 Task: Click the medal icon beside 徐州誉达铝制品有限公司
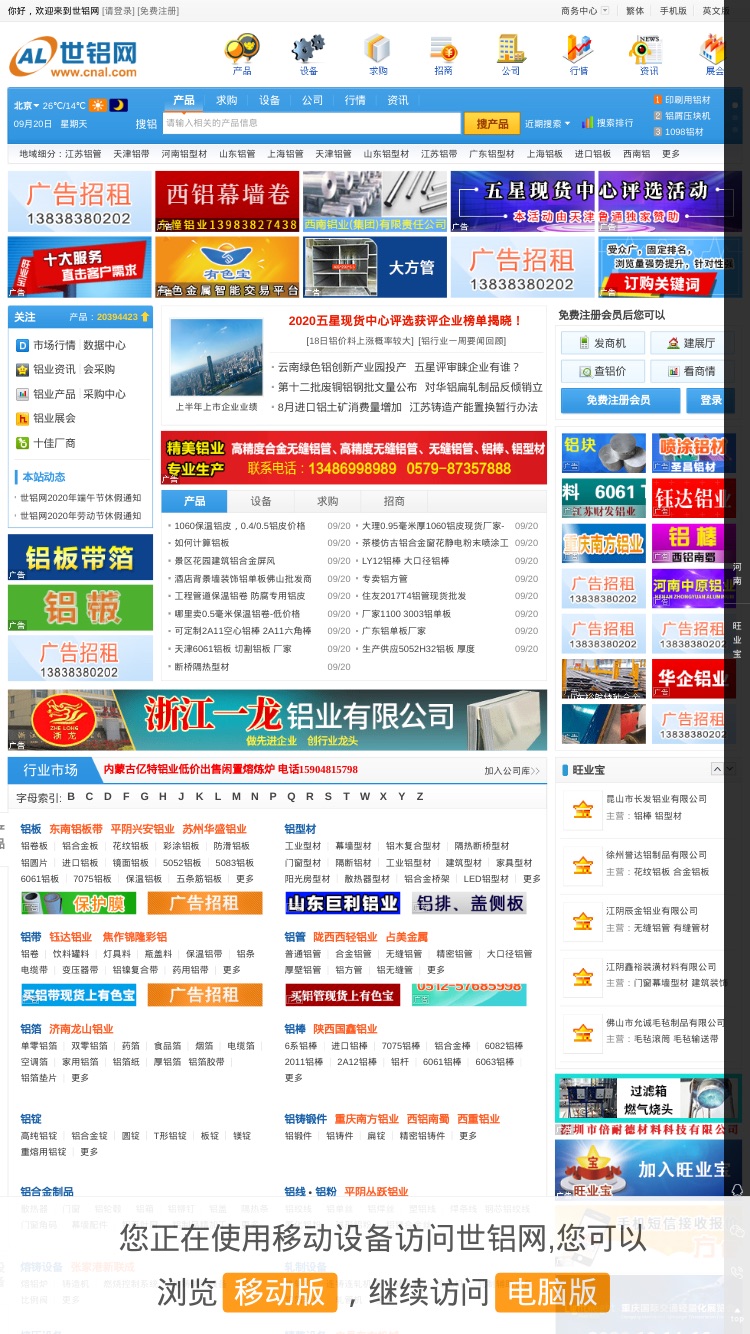582,865
